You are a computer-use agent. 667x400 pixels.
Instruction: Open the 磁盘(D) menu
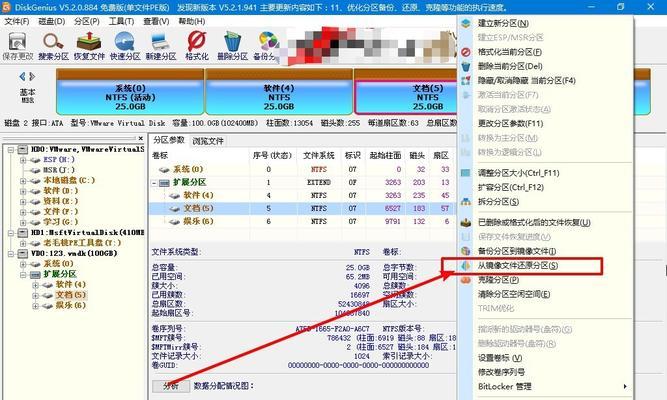pyautogui.click(x=51, y=21)
